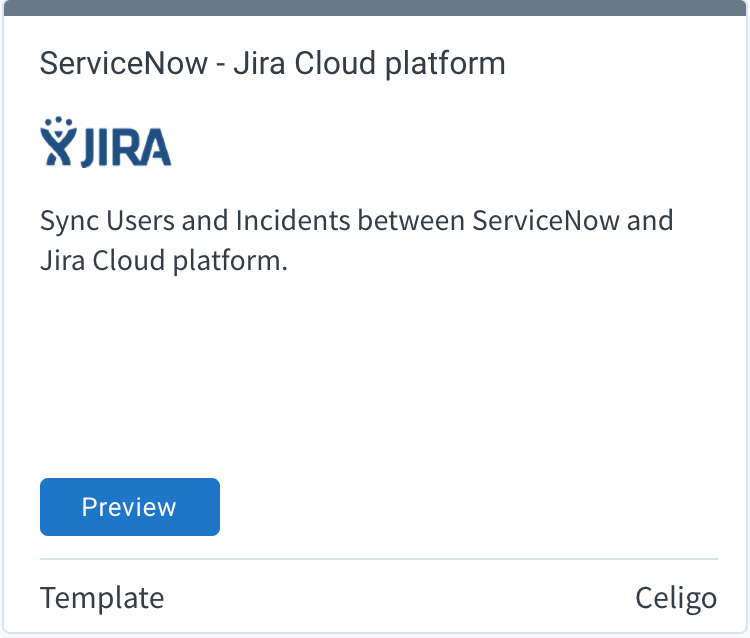Screen dimensions: 750x638
Task: Click footer space between Template and Celigo
Action: tap(399, 598)
